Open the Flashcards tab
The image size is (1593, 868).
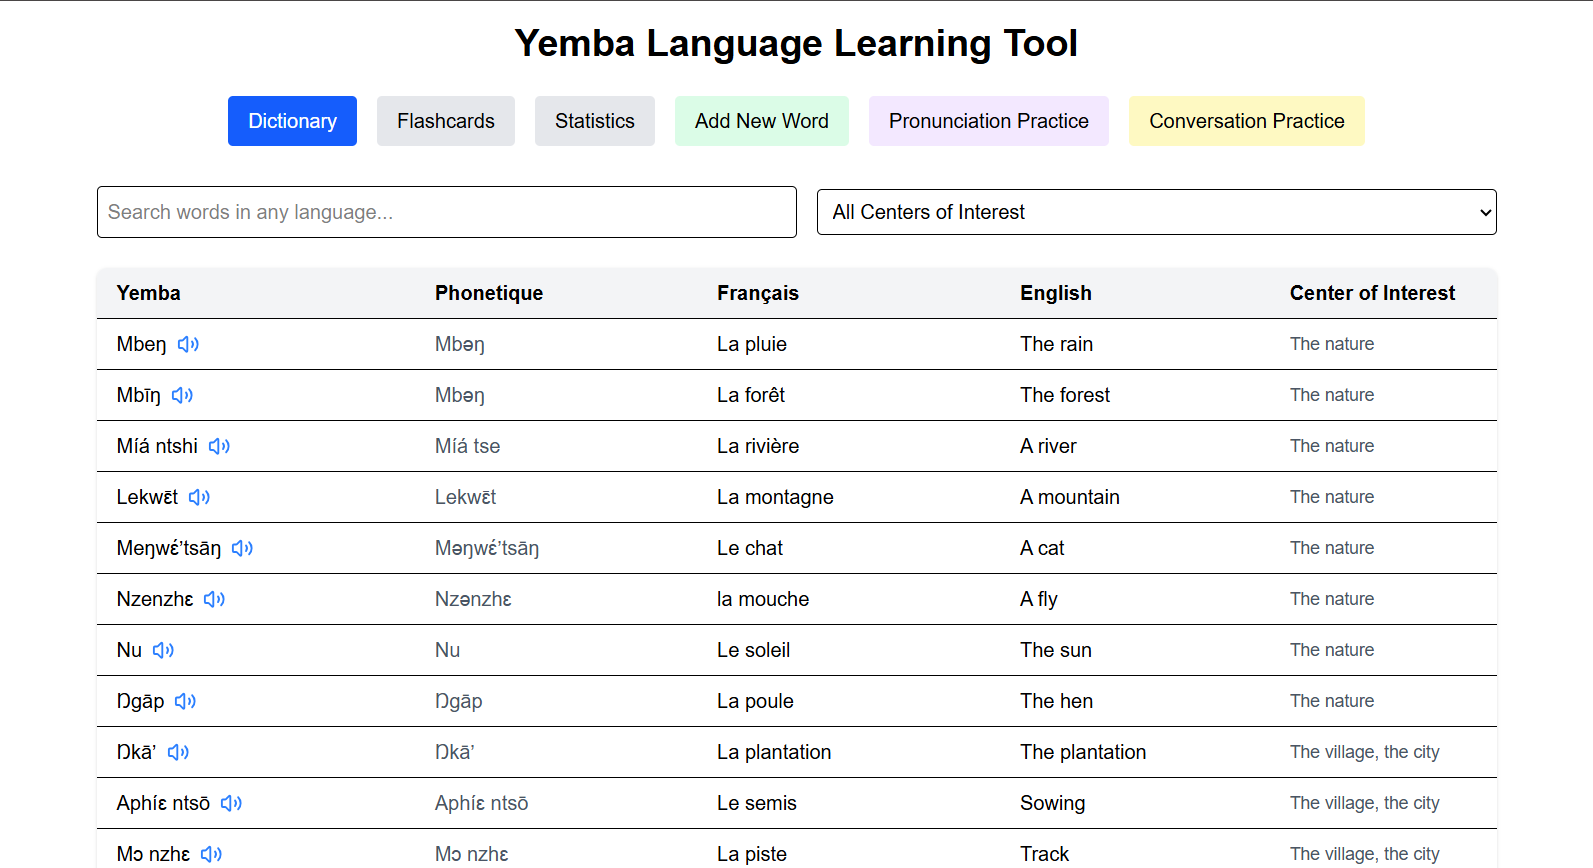coord(445,121)
